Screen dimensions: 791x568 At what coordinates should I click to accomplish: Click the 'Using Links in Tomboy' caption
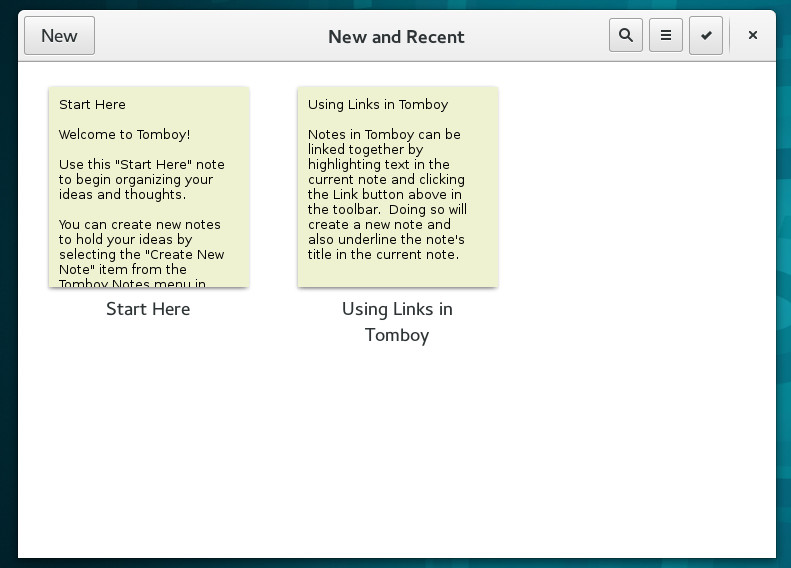coord(397,322)
